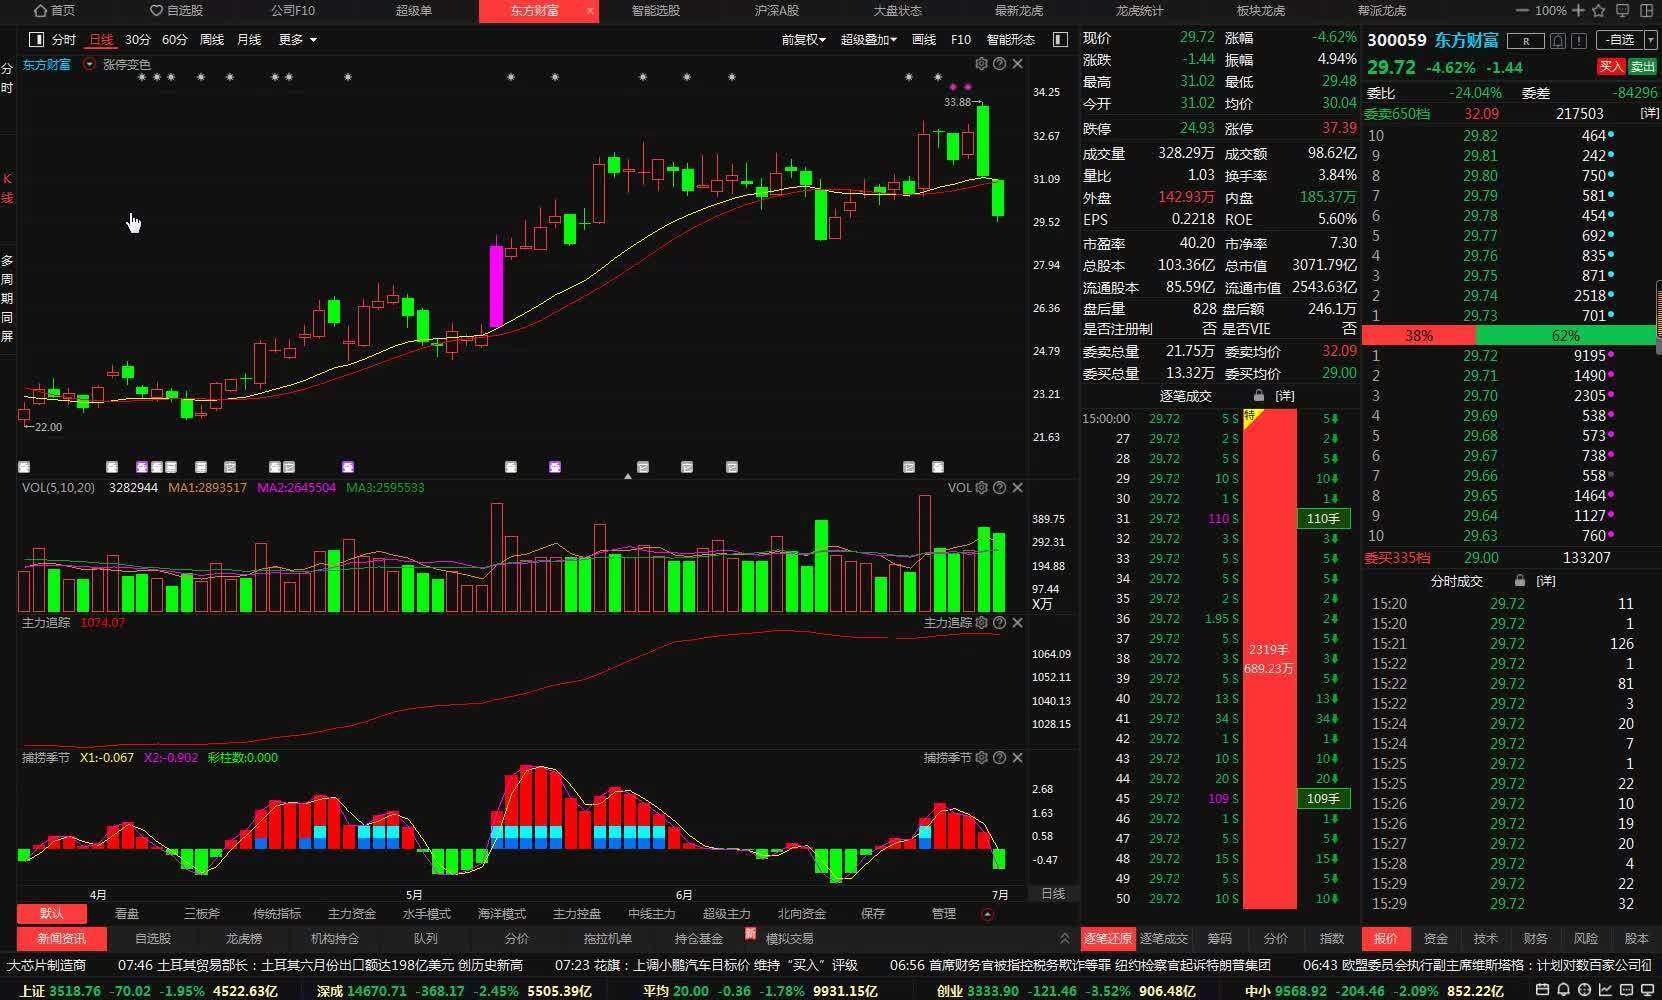The height and width of the screenshot is (1000, 1662).
Task: Expand 分时成交 details via [详]
Action: pyautogui.click(x=1546, y=581)
